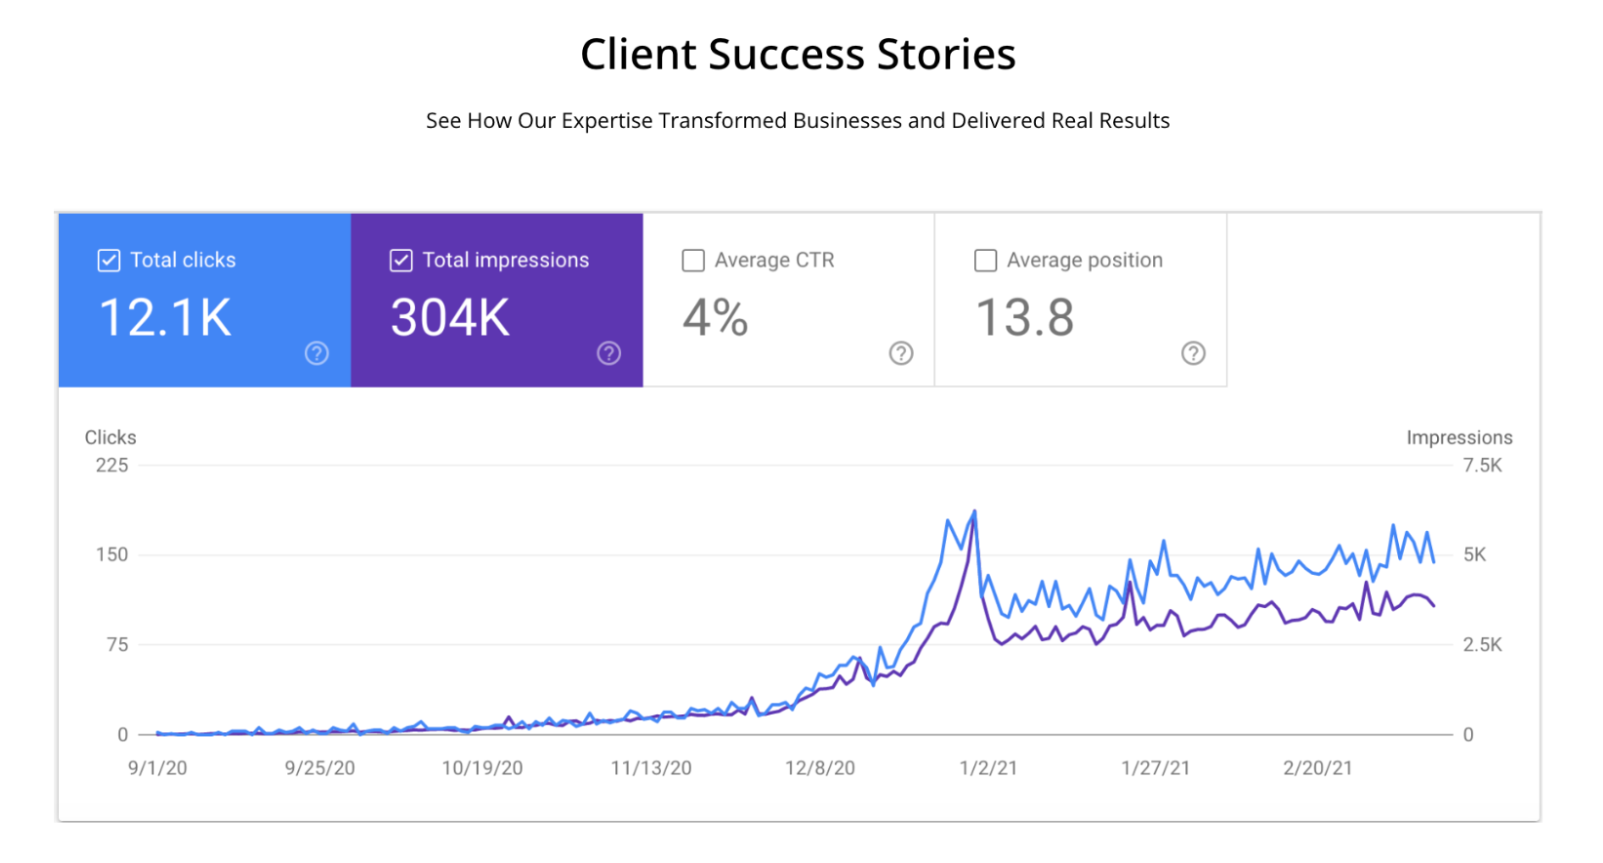This screenshot has height=863, width=1603.
Task: Uncheck the Total impressions checkbox
Action: coord(401,261)
